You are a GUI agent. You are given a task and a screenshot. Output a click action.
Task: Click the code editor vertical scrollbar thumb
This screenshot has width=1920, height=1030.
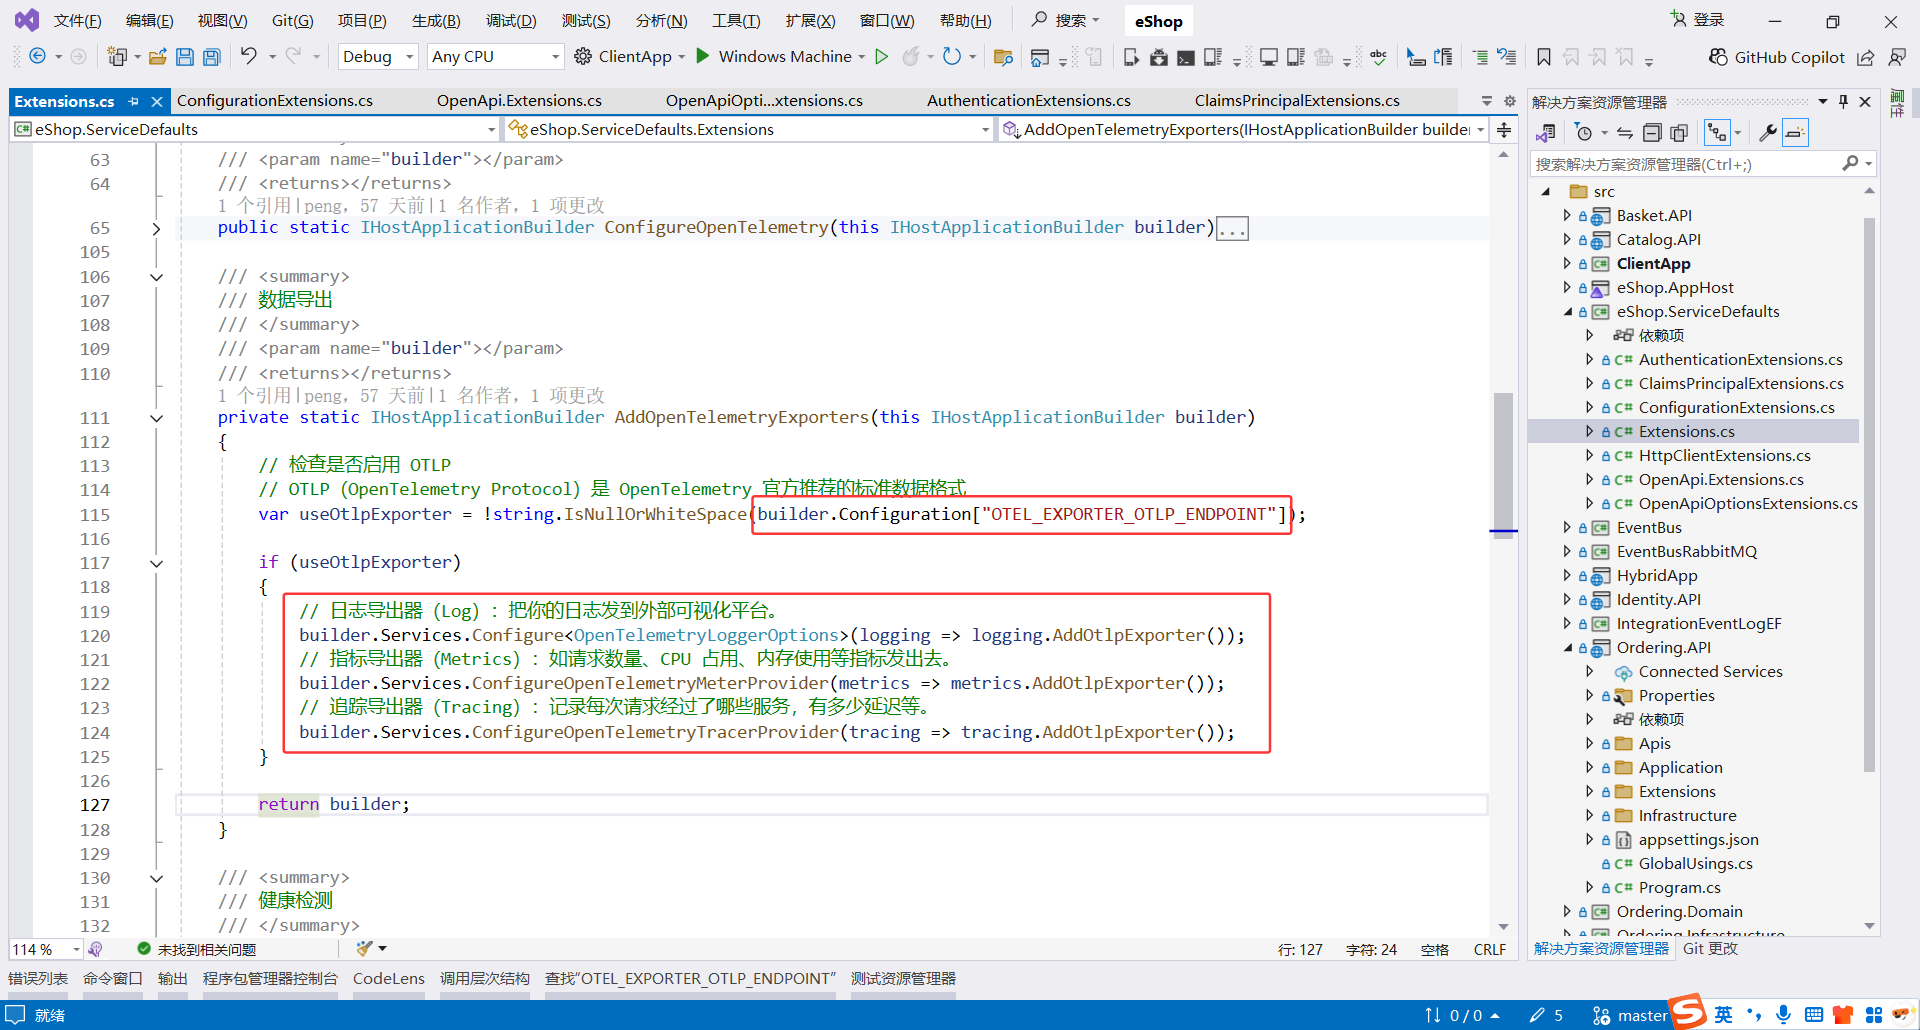tap(1503, 465)
